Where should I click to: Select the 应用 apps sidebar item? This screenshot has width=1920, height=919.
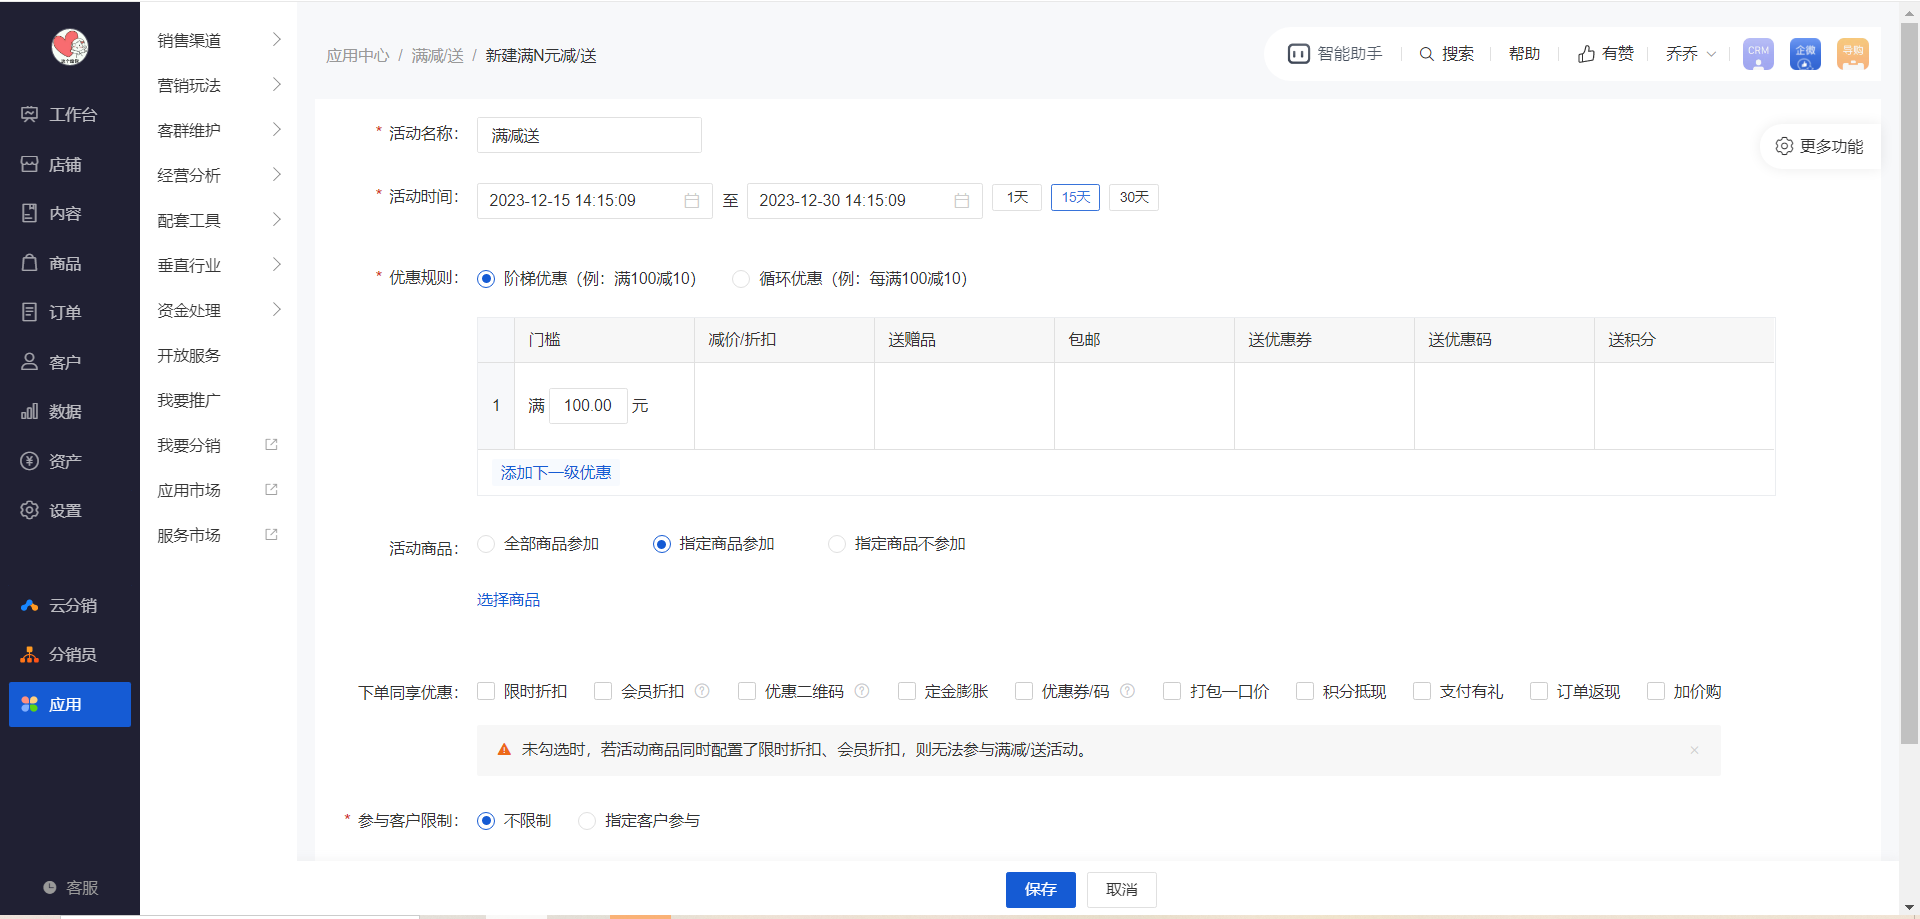(70, 704)
